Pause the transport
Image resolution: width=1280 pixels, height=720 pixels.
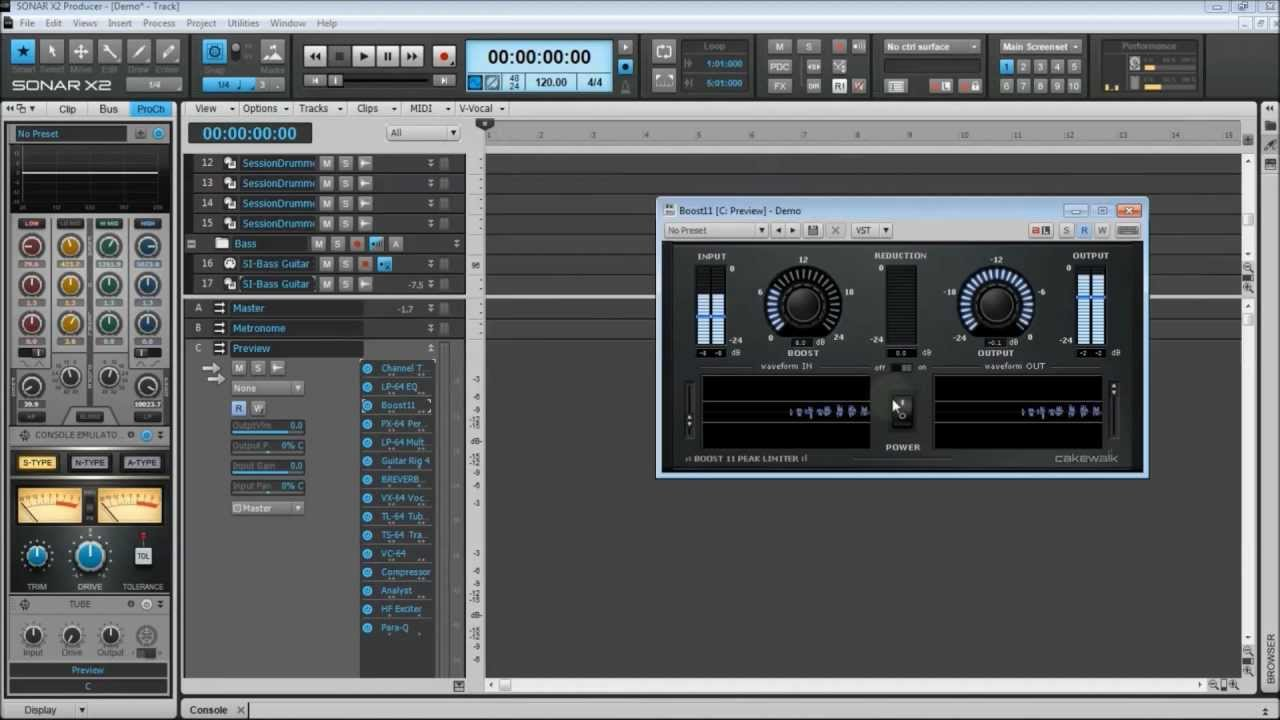coord(387,57)
